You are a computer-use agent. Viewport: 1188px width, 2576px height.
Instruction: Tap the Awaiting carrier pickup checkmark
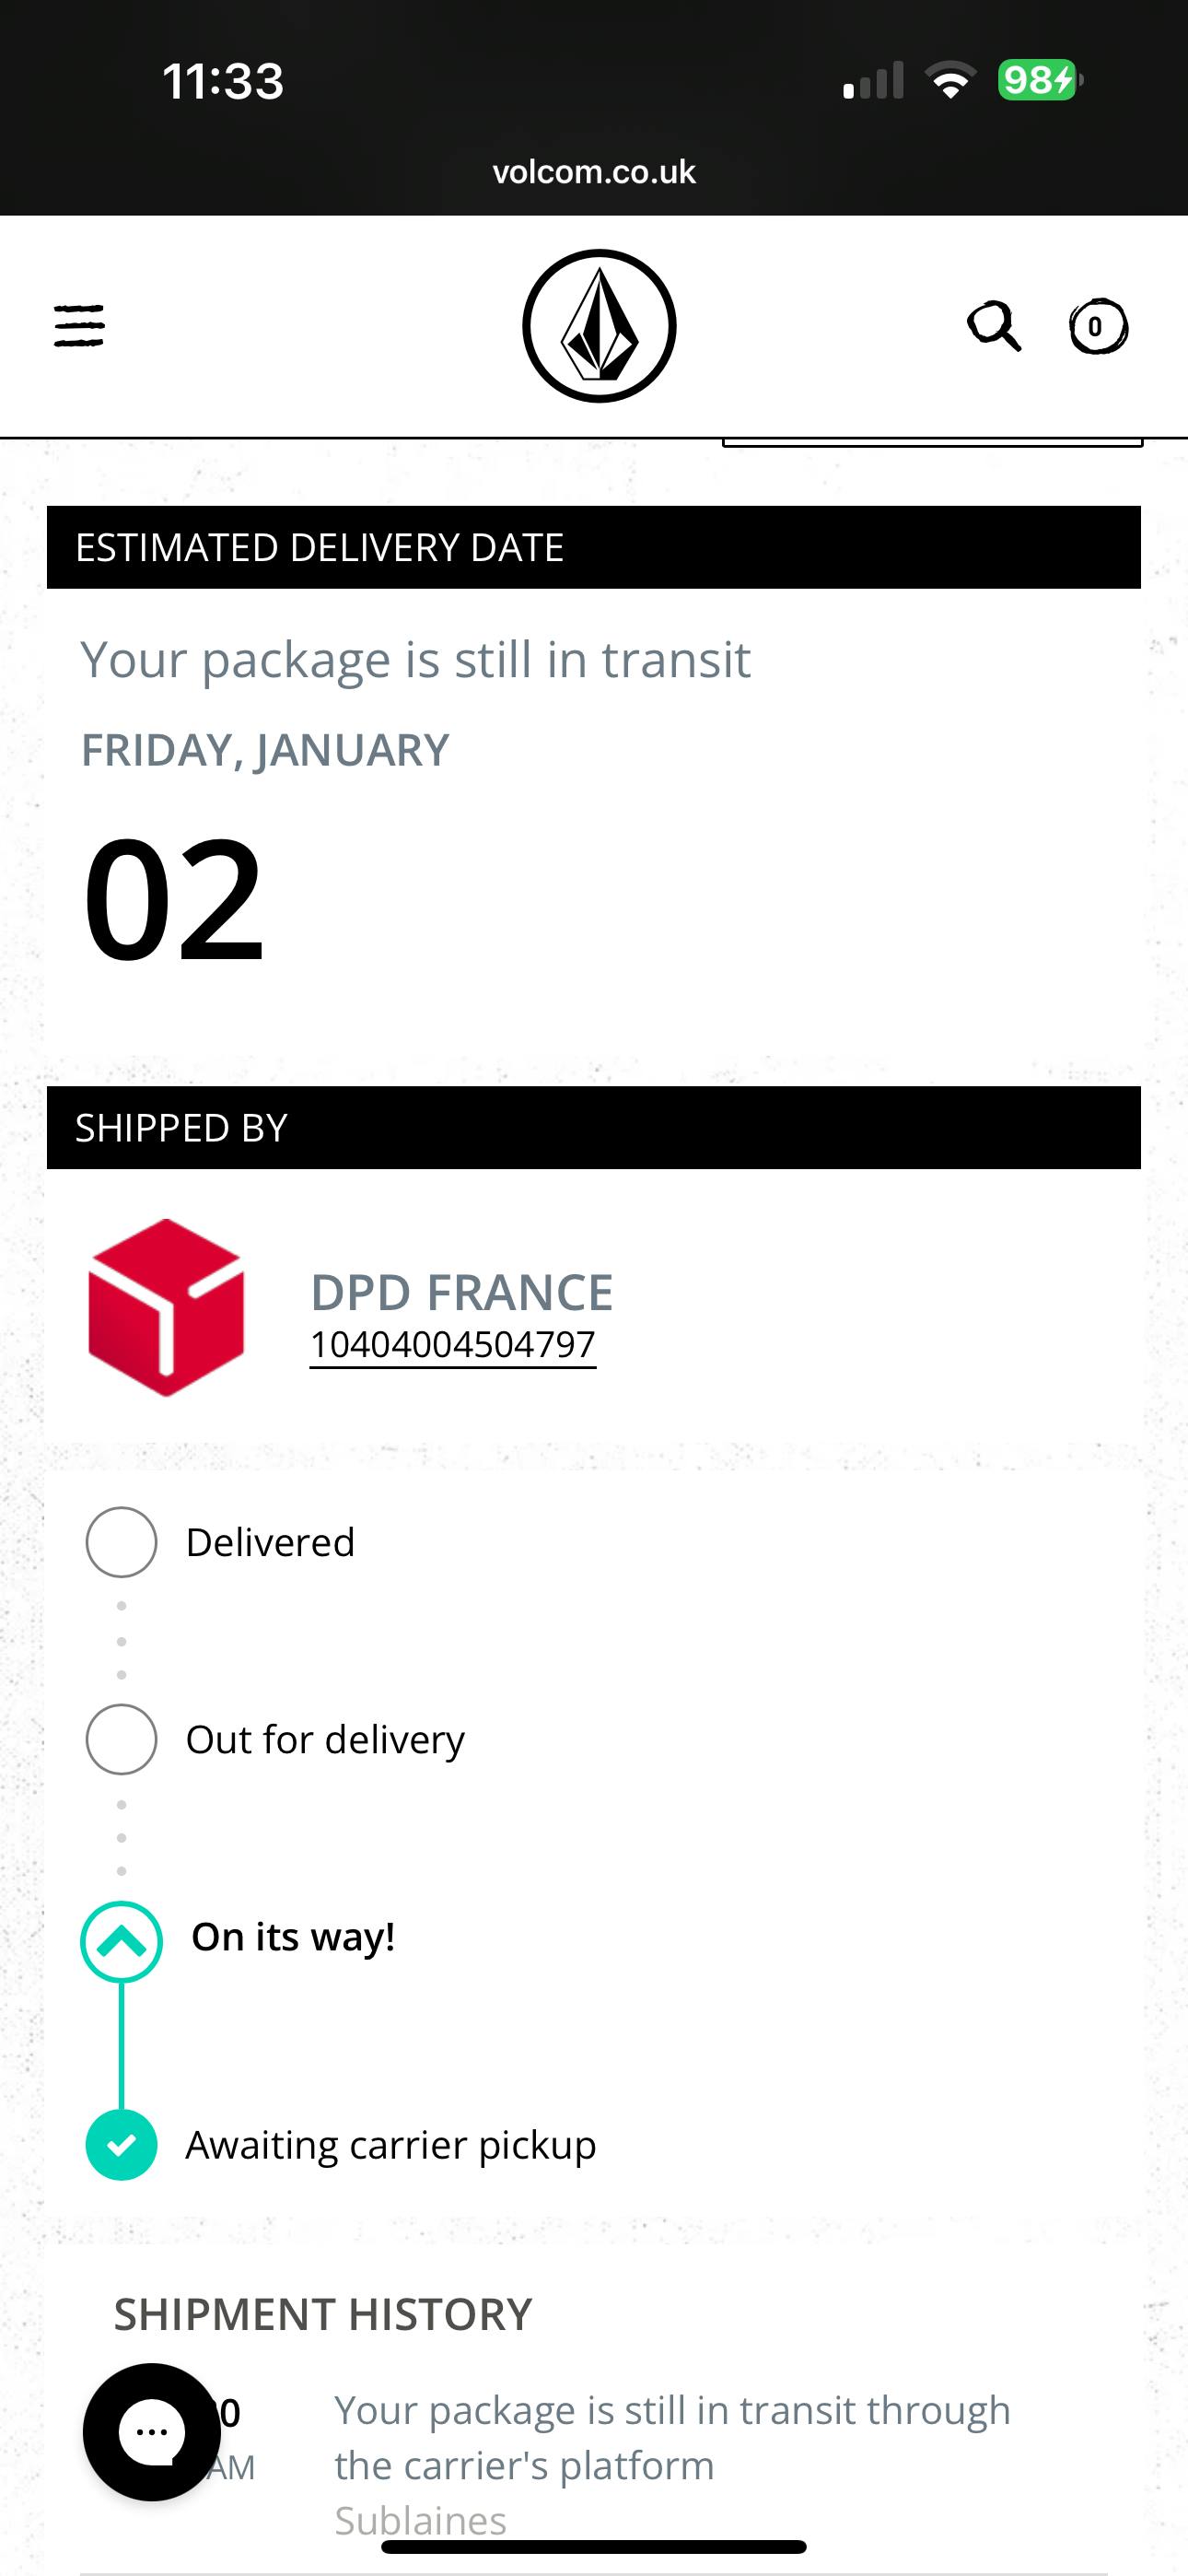pos(121,2144)
